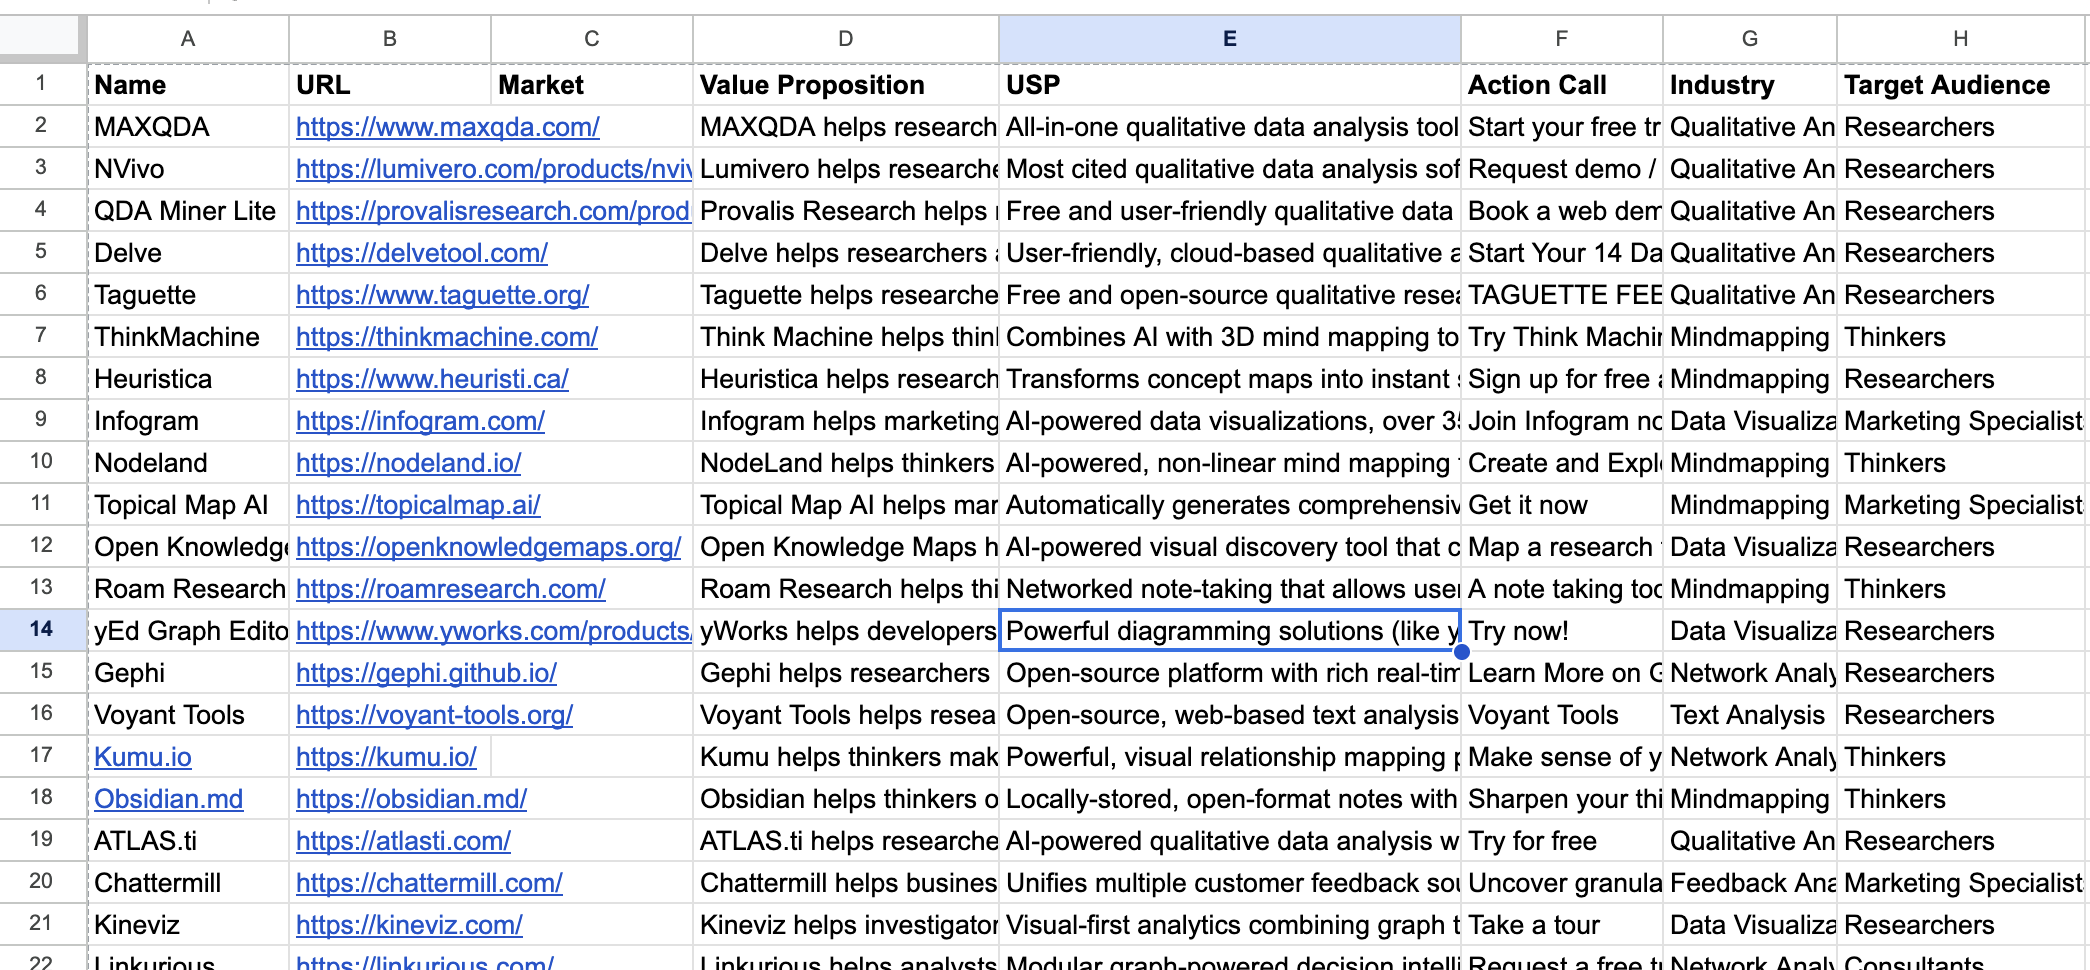Select the 'Name' header cell
The height and width of the screenshot is (970, 2090).
(x=188, y=85)
